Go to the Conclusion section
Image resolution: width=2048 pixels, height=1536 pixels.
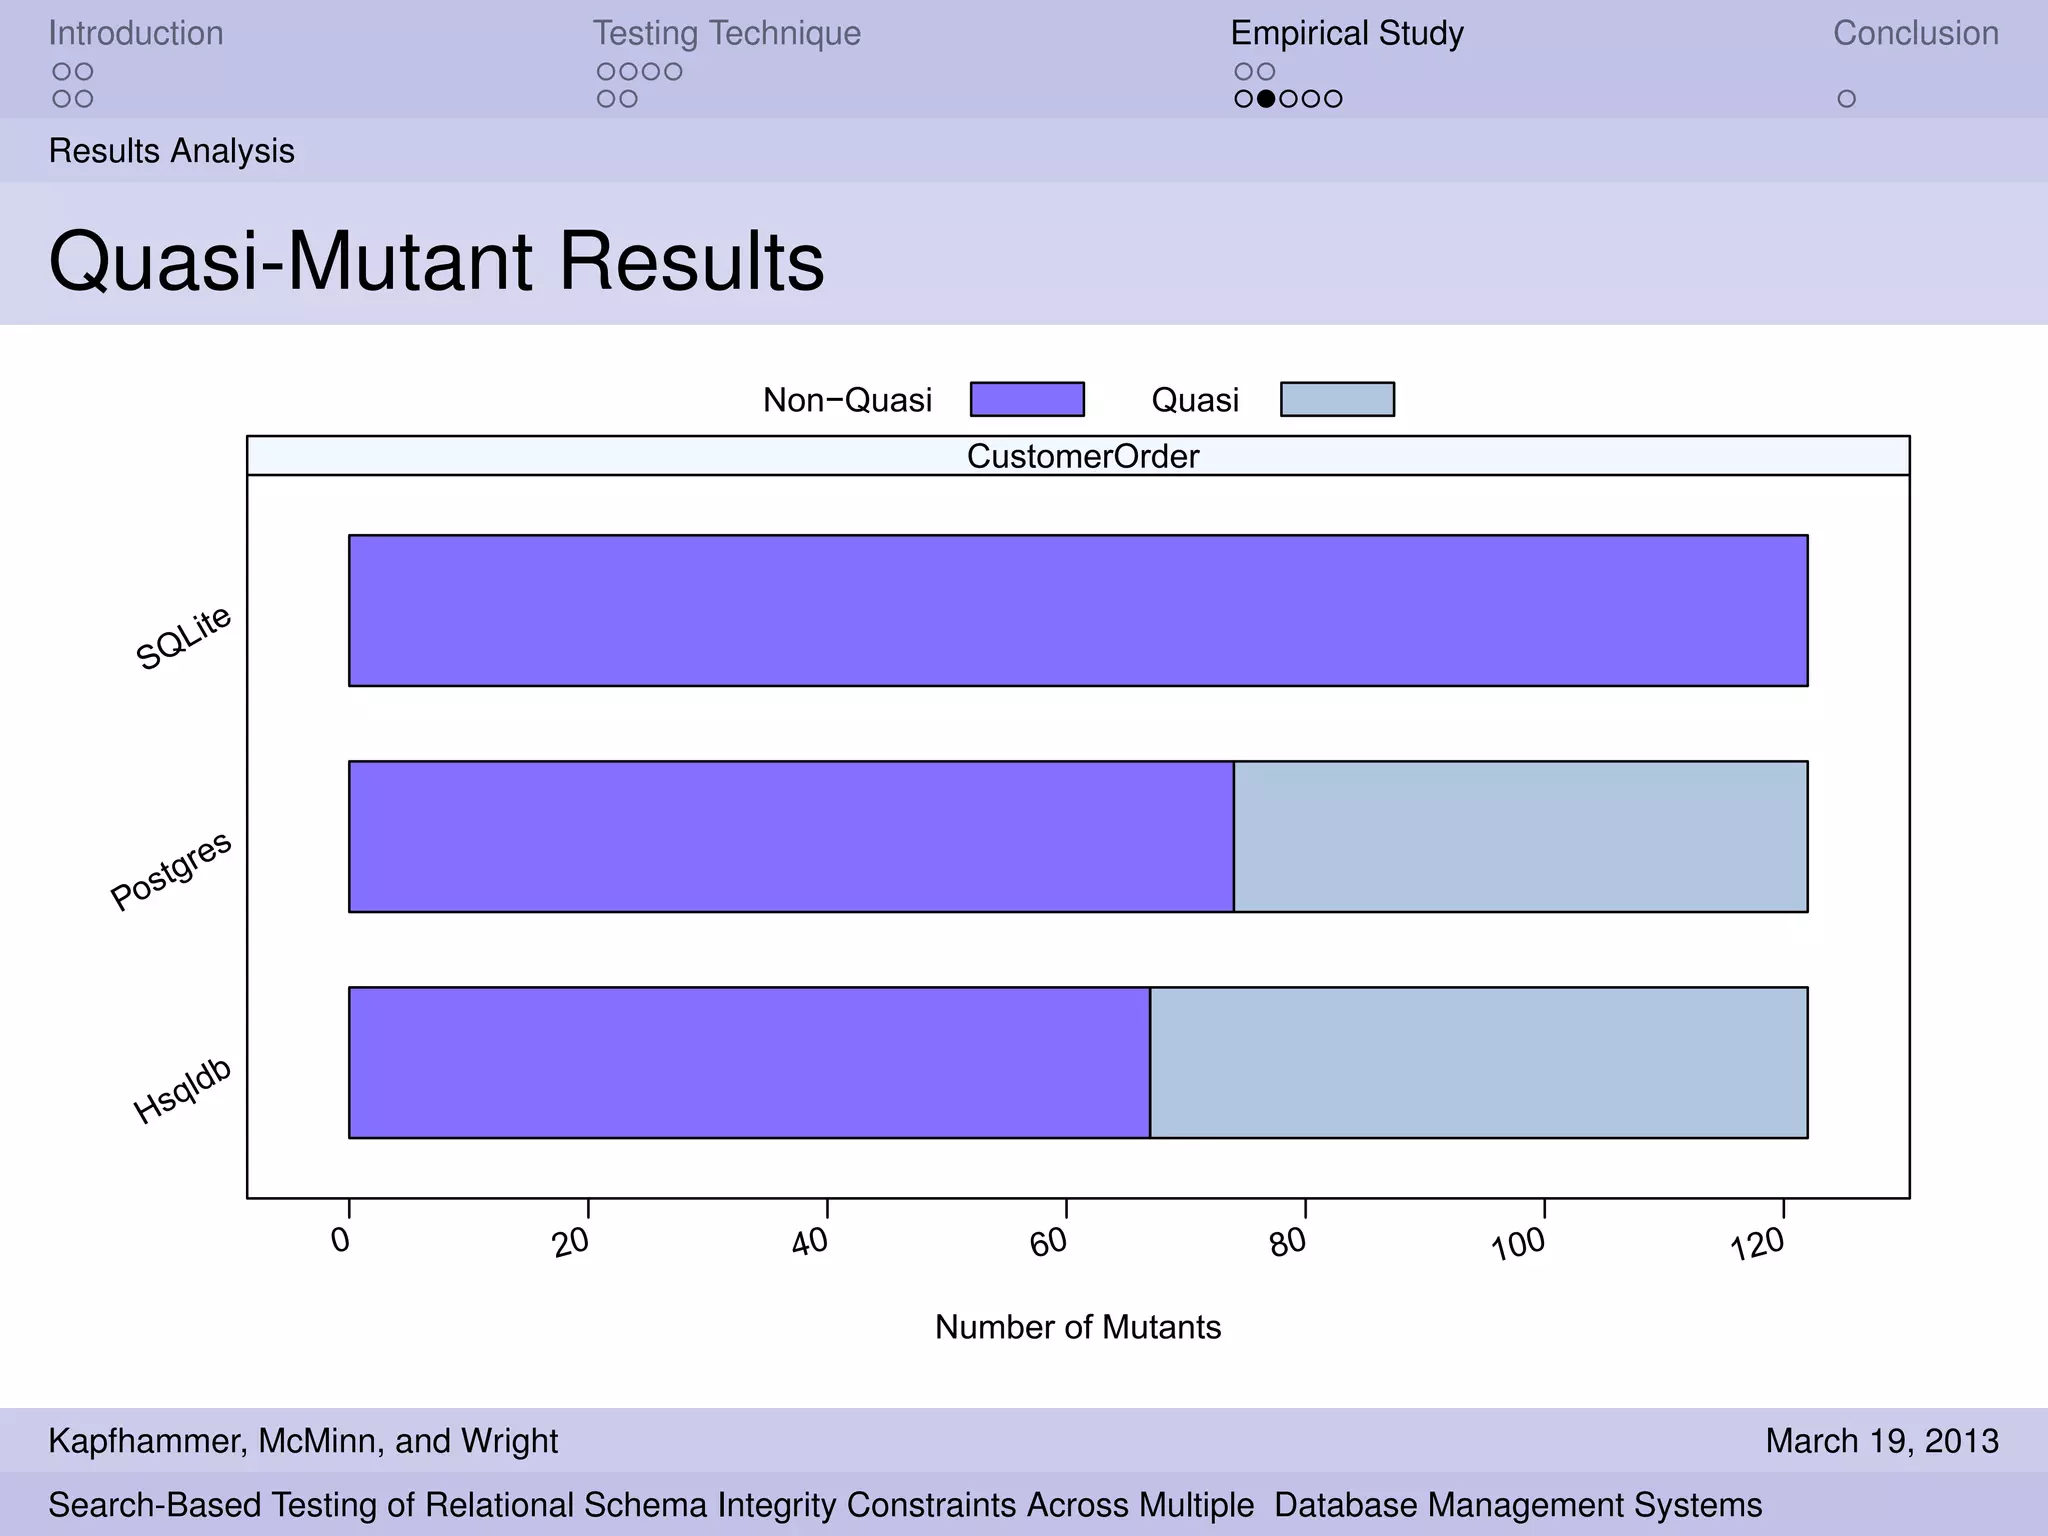[1915, 33]
